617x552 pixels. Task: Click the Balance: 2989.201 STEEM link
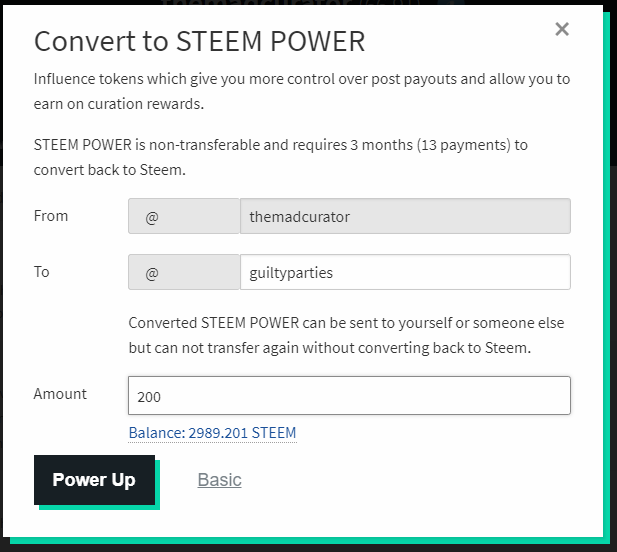[x=212, y=433]
